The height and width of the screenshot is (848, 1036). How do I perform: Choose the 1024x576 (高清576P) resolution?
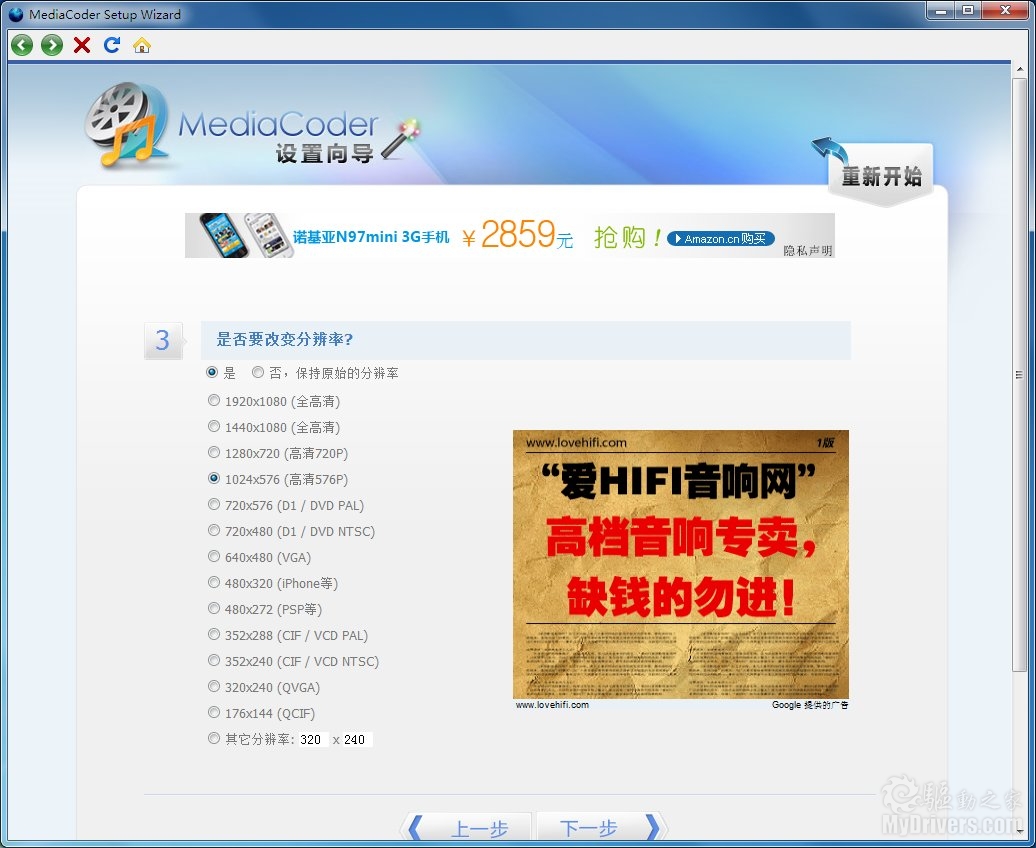click(213, 478)
